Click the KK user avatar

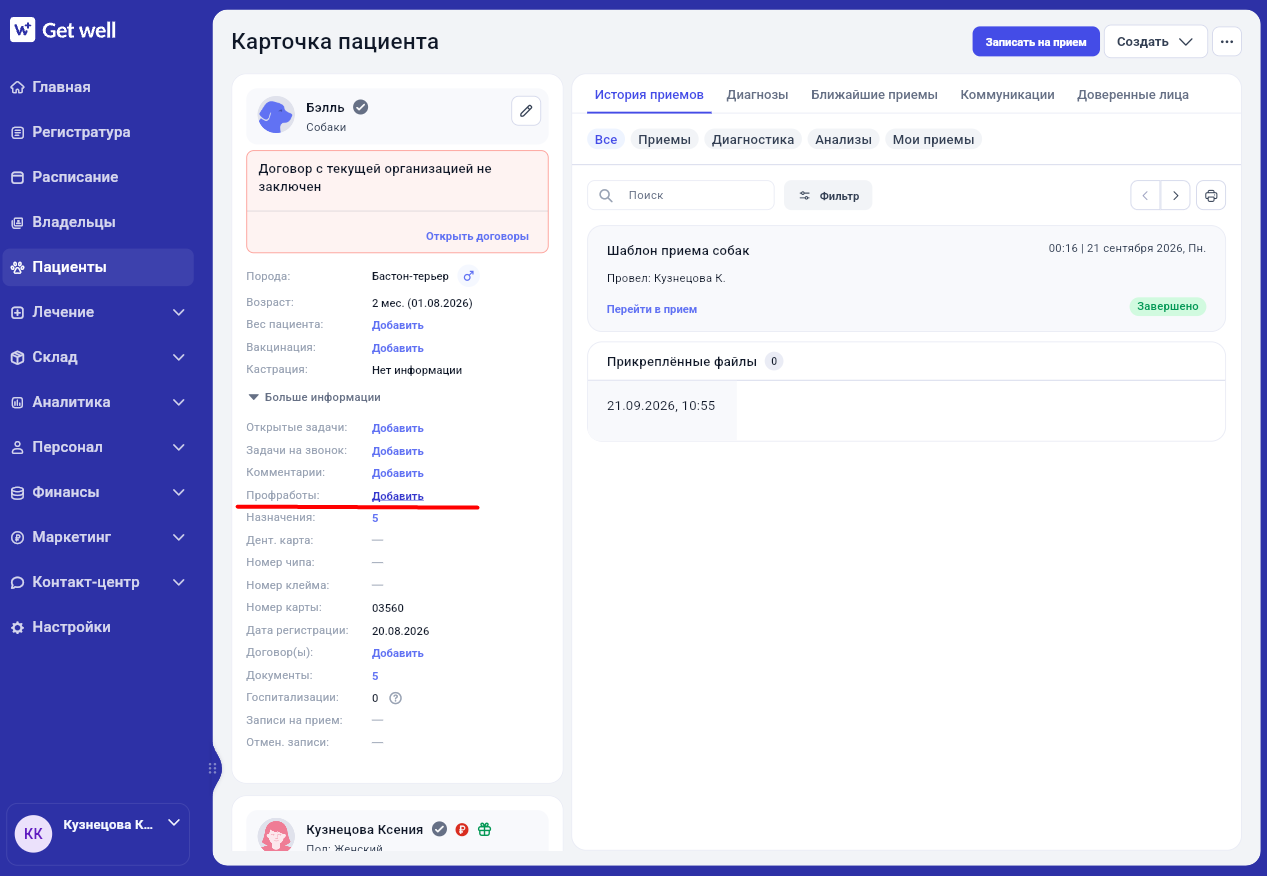[33, 833]
